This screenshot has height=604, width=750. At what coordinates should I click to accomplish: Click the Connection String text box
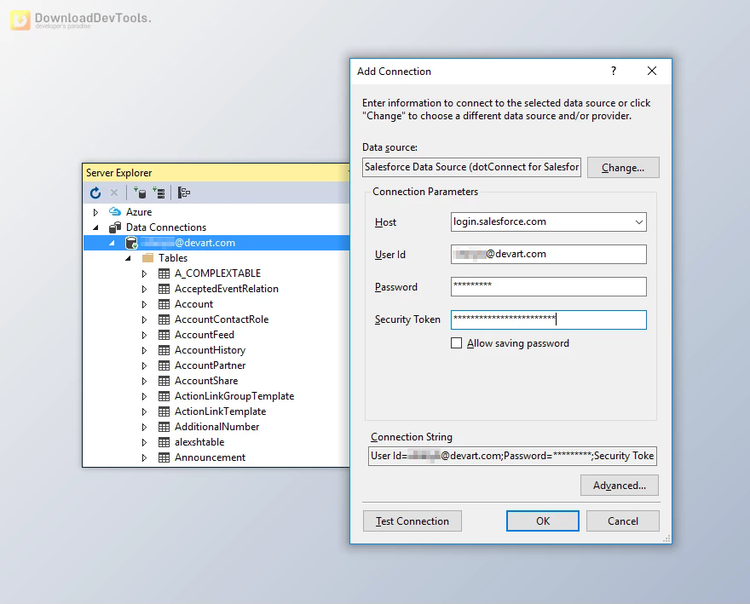(x=512, y=456)
